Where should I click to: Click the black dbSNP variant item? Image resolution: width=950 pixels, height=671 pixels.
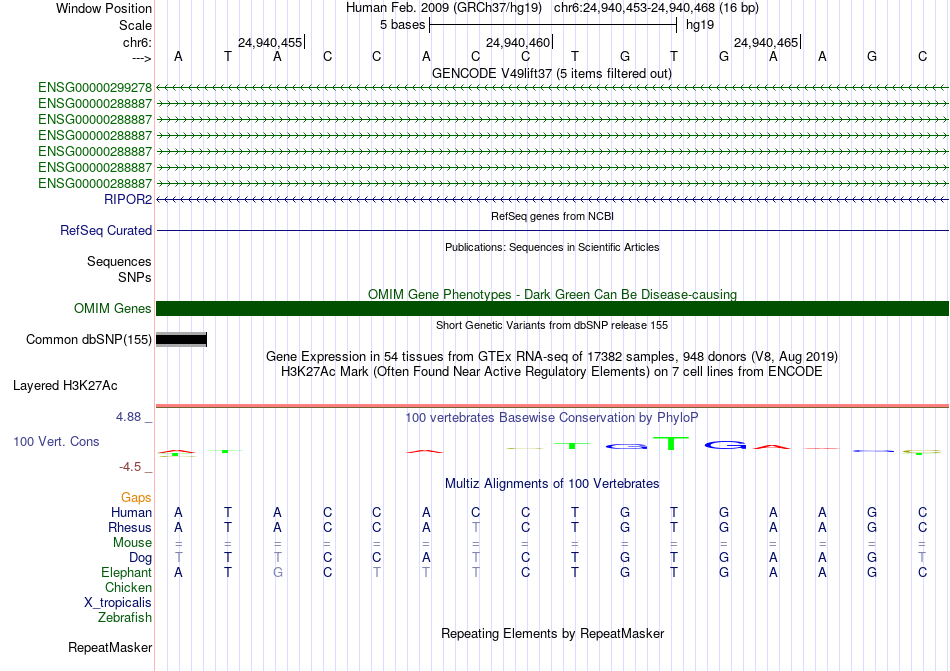click(181, 340)
